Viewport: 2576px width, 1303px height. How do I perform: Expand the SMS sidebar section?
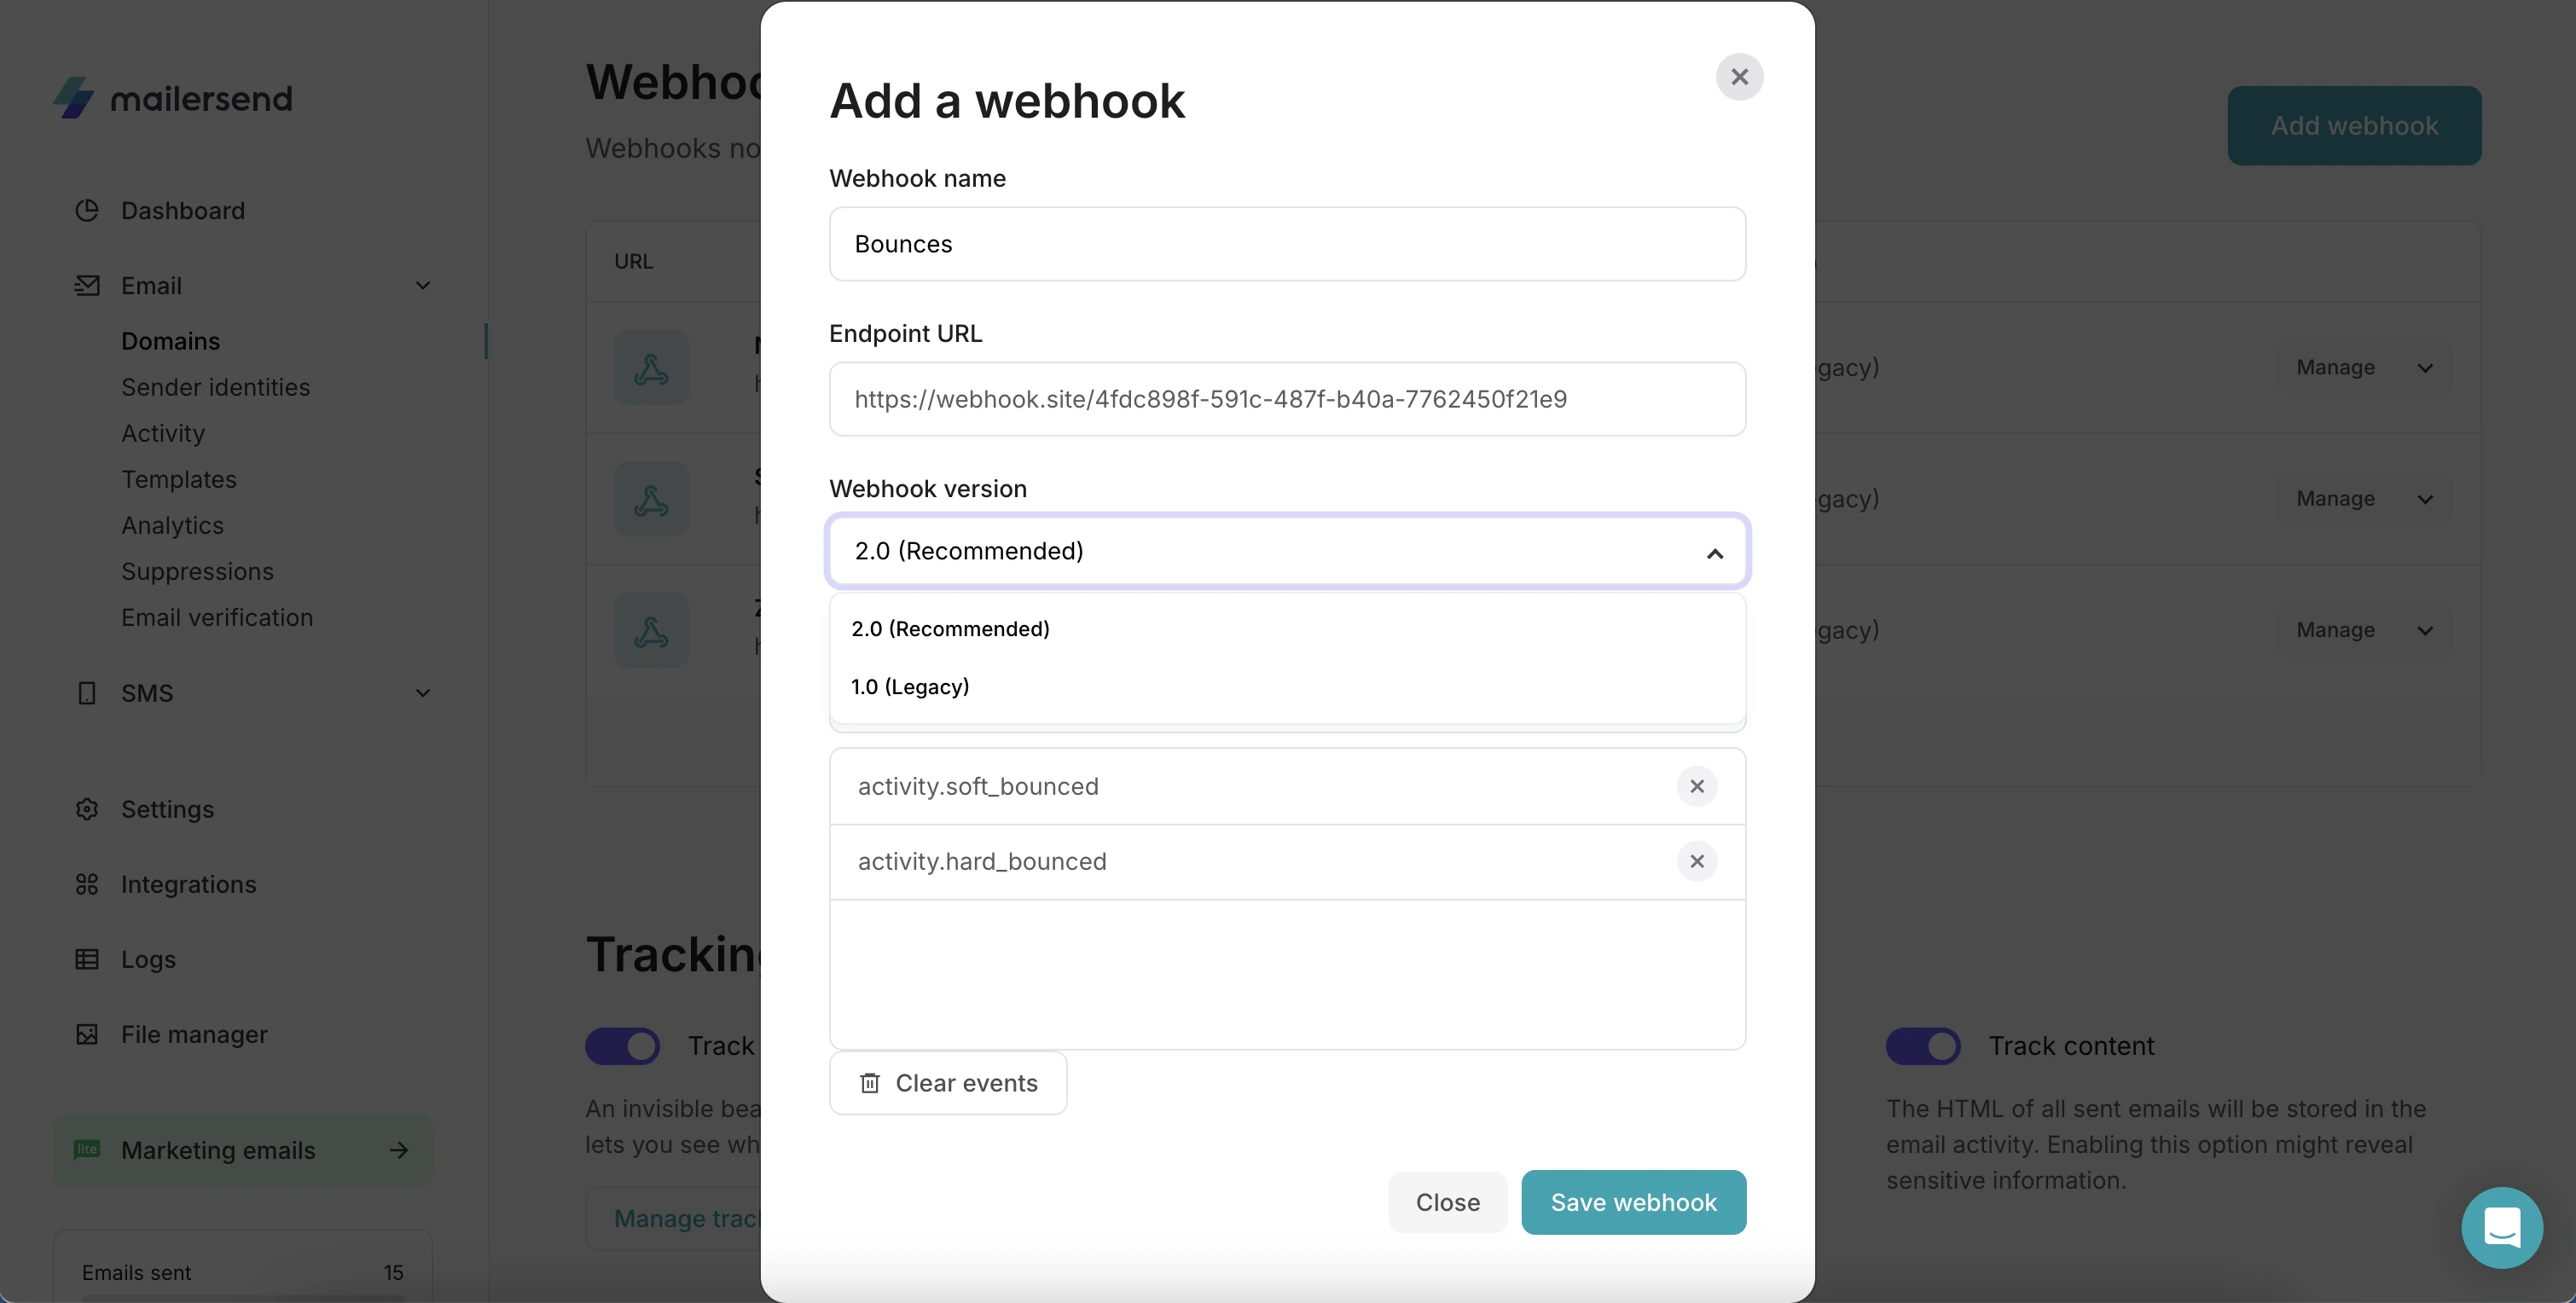pos(423,693)
